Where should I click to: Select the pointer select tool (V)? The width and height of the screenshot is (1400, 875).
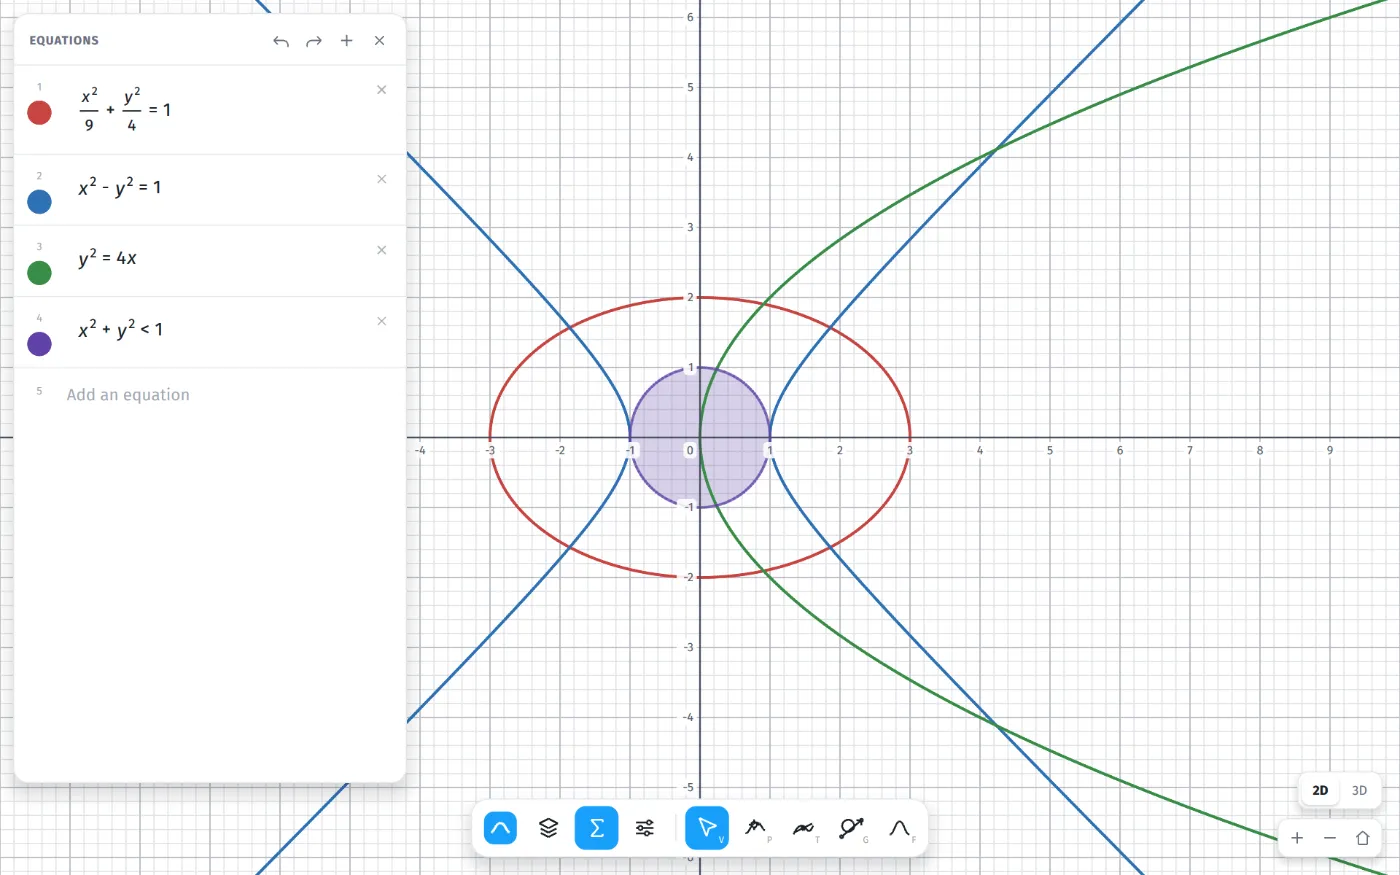[x=707, y=828]
